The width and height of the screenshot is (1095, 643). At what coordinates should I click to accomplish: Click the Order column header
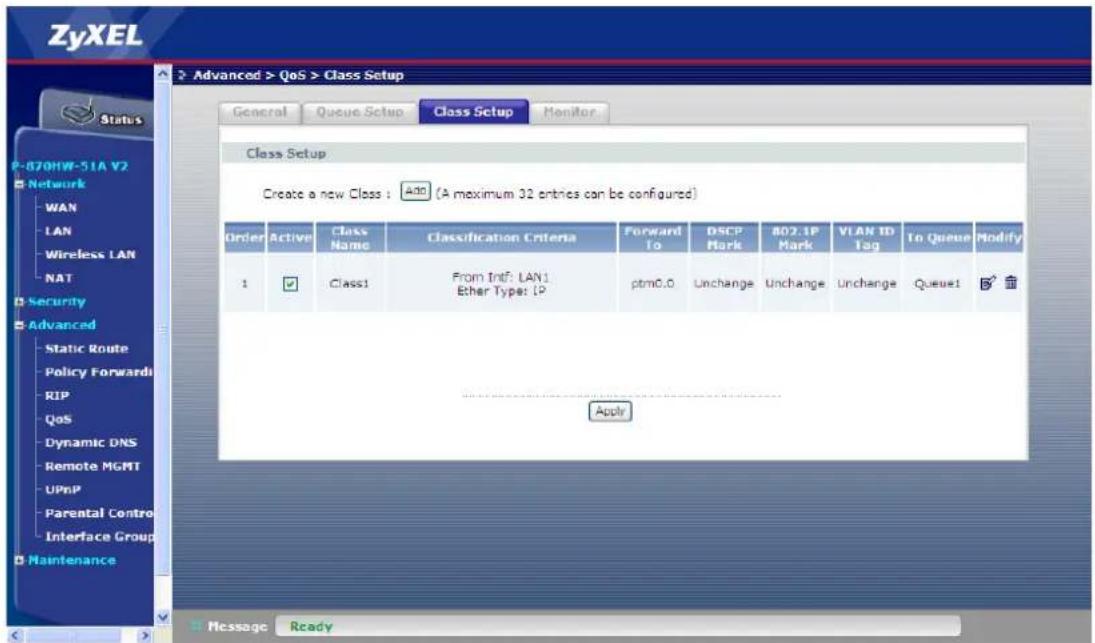point(244,238)
